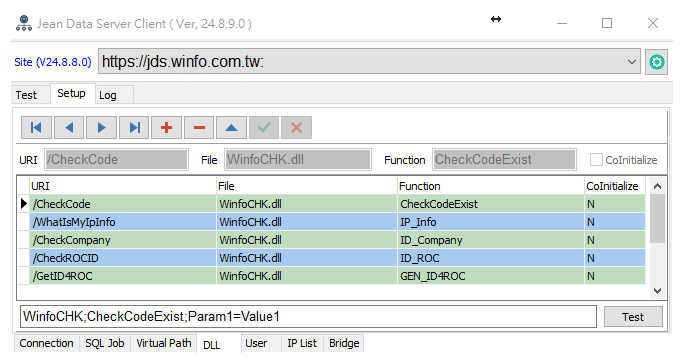
Task: Select the /CheckROCID grid row
Action: (337, 258)
